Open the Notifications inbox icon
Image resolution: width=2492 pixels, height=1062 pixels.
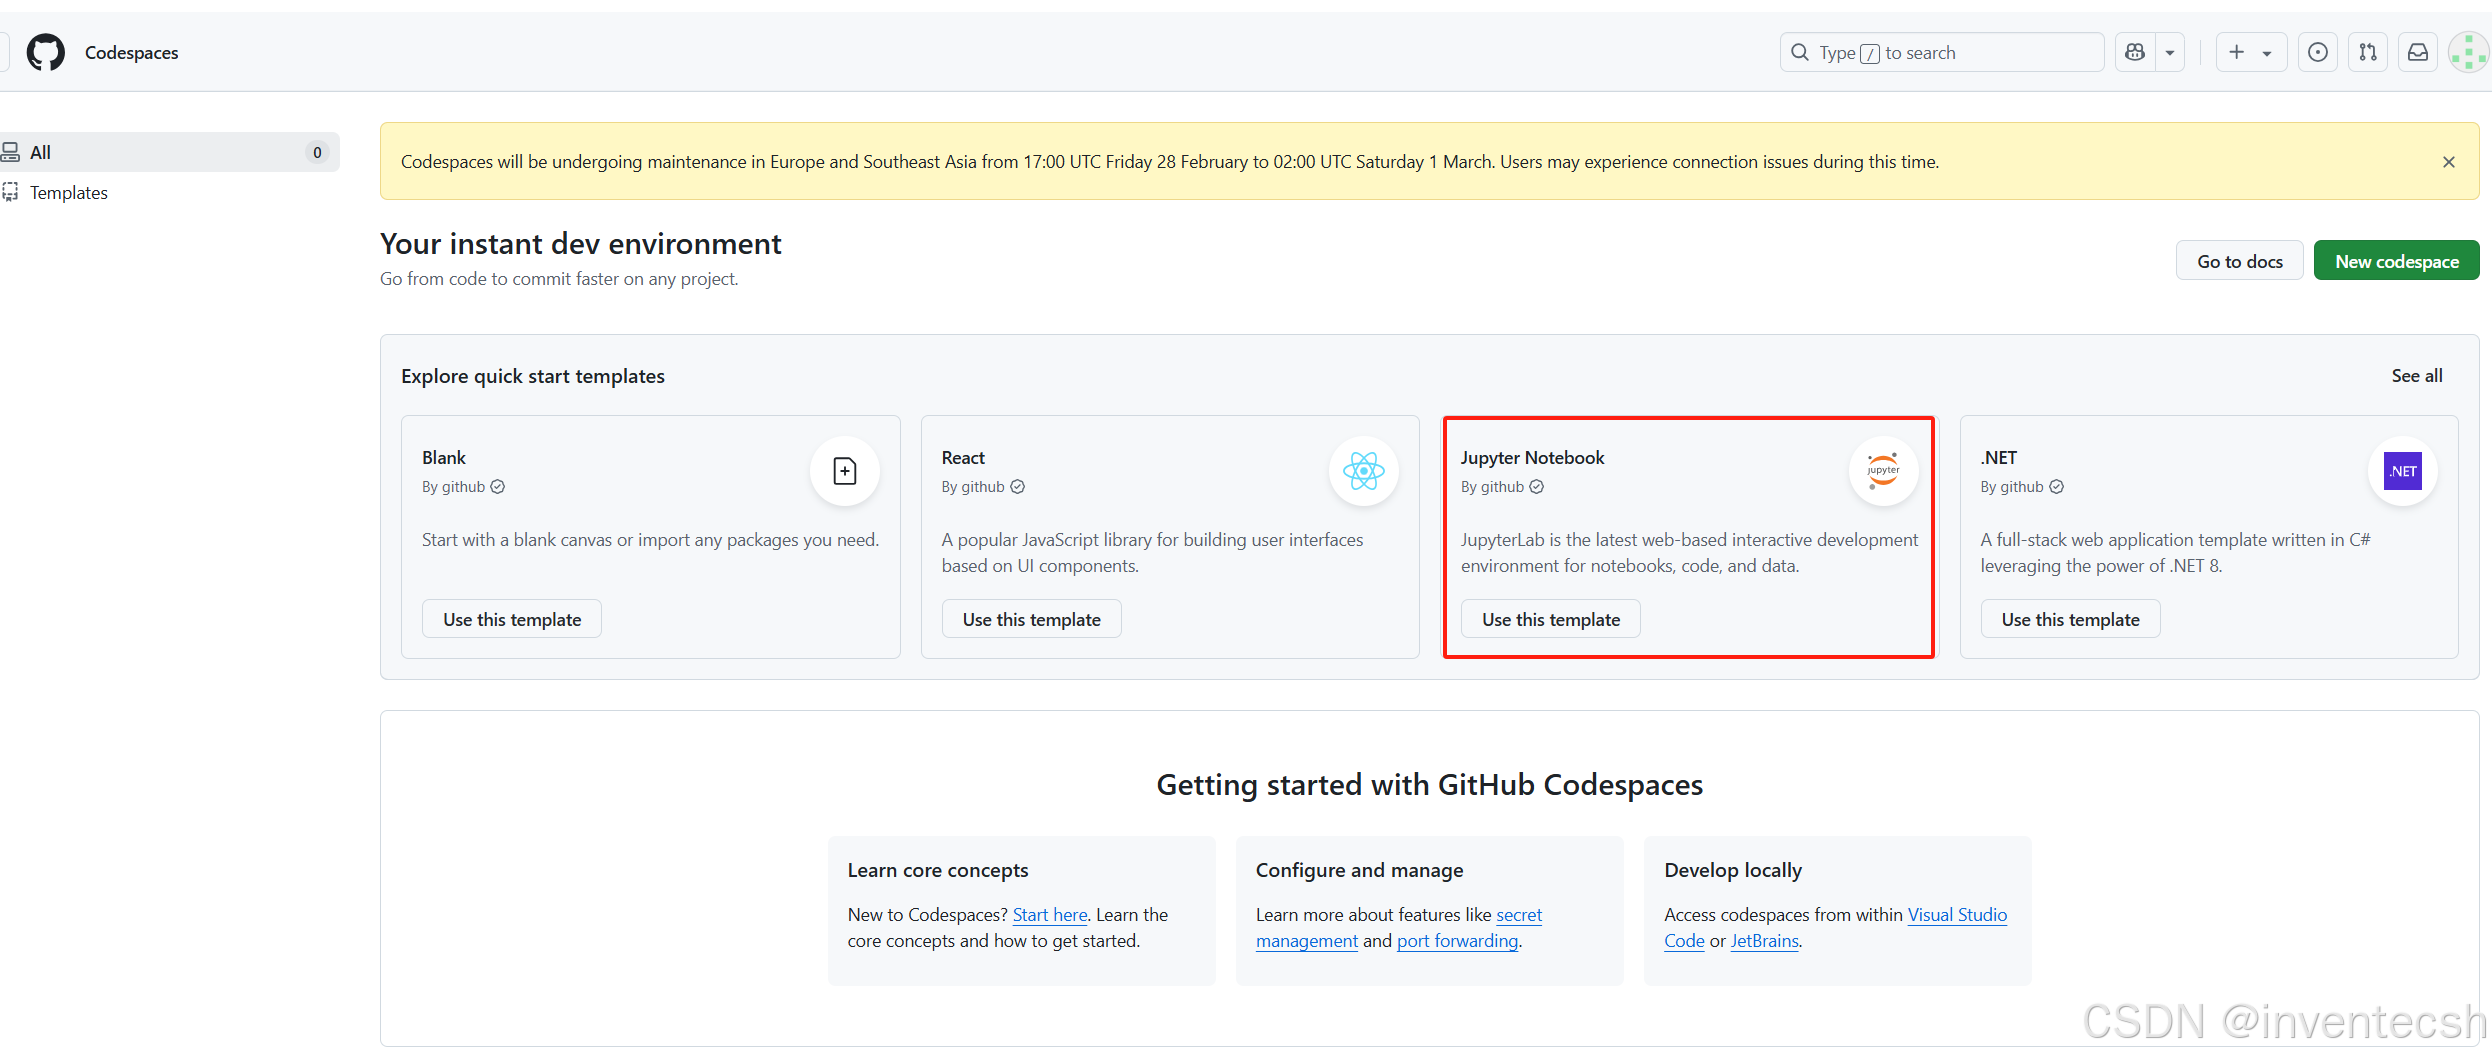point(2417,52)
